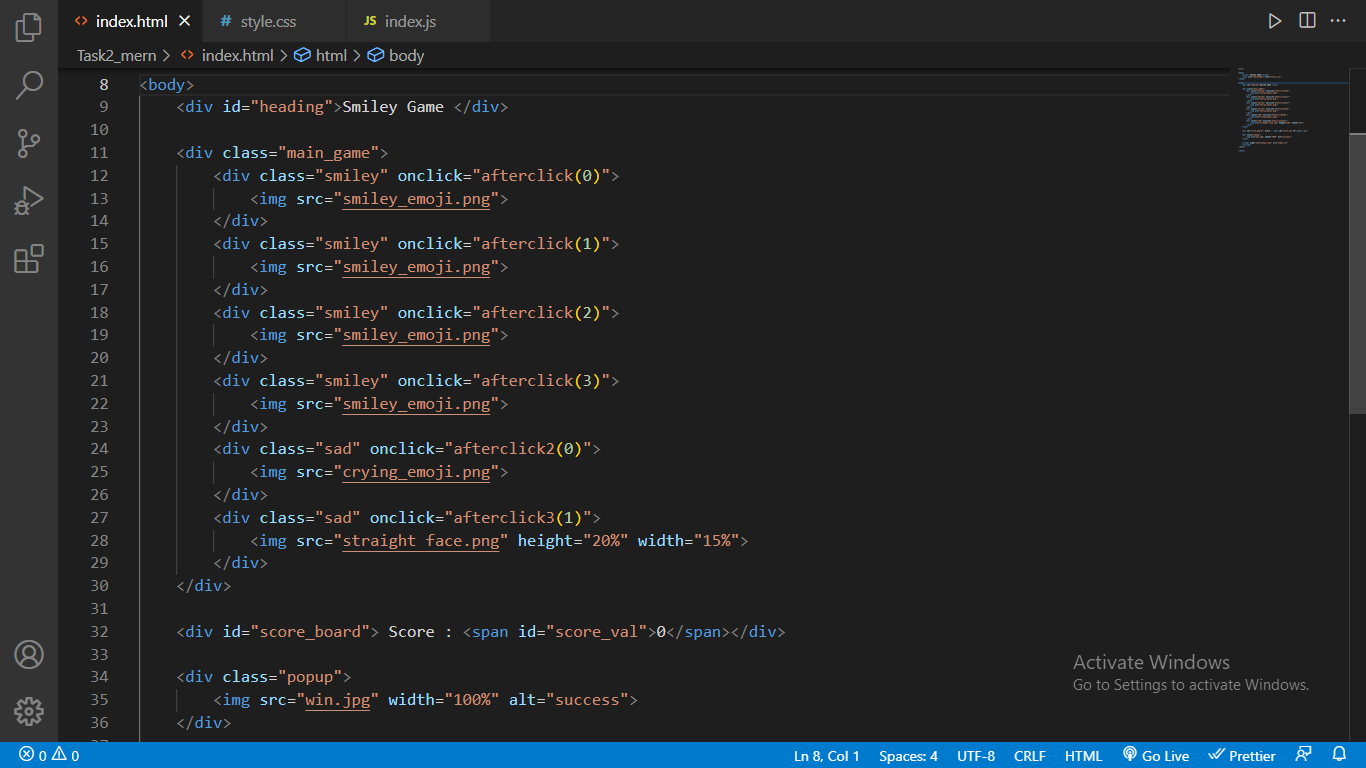
Task: Open the Accounts icon
Action: coord(28,655)
